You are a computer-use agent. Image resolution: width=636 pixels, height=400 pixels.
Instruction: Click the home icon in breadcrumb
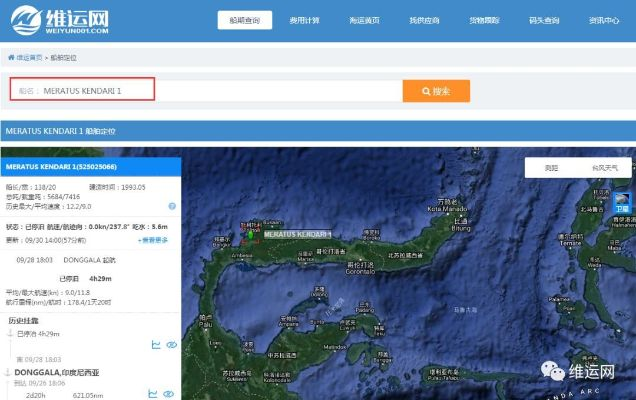click(x=11, y=58)
